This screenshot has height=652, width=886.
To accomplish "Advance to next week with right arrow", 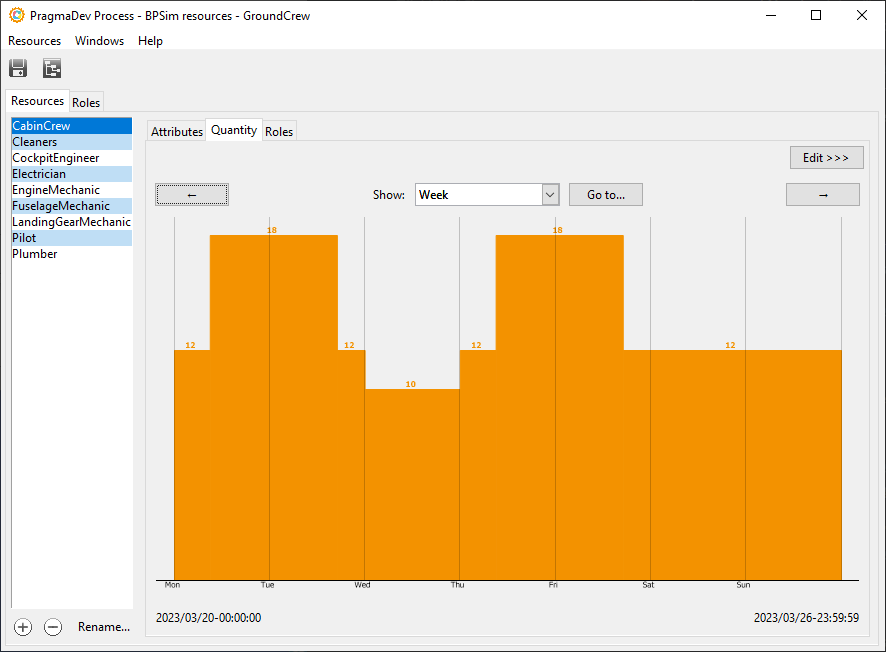I will click(822, 195).
